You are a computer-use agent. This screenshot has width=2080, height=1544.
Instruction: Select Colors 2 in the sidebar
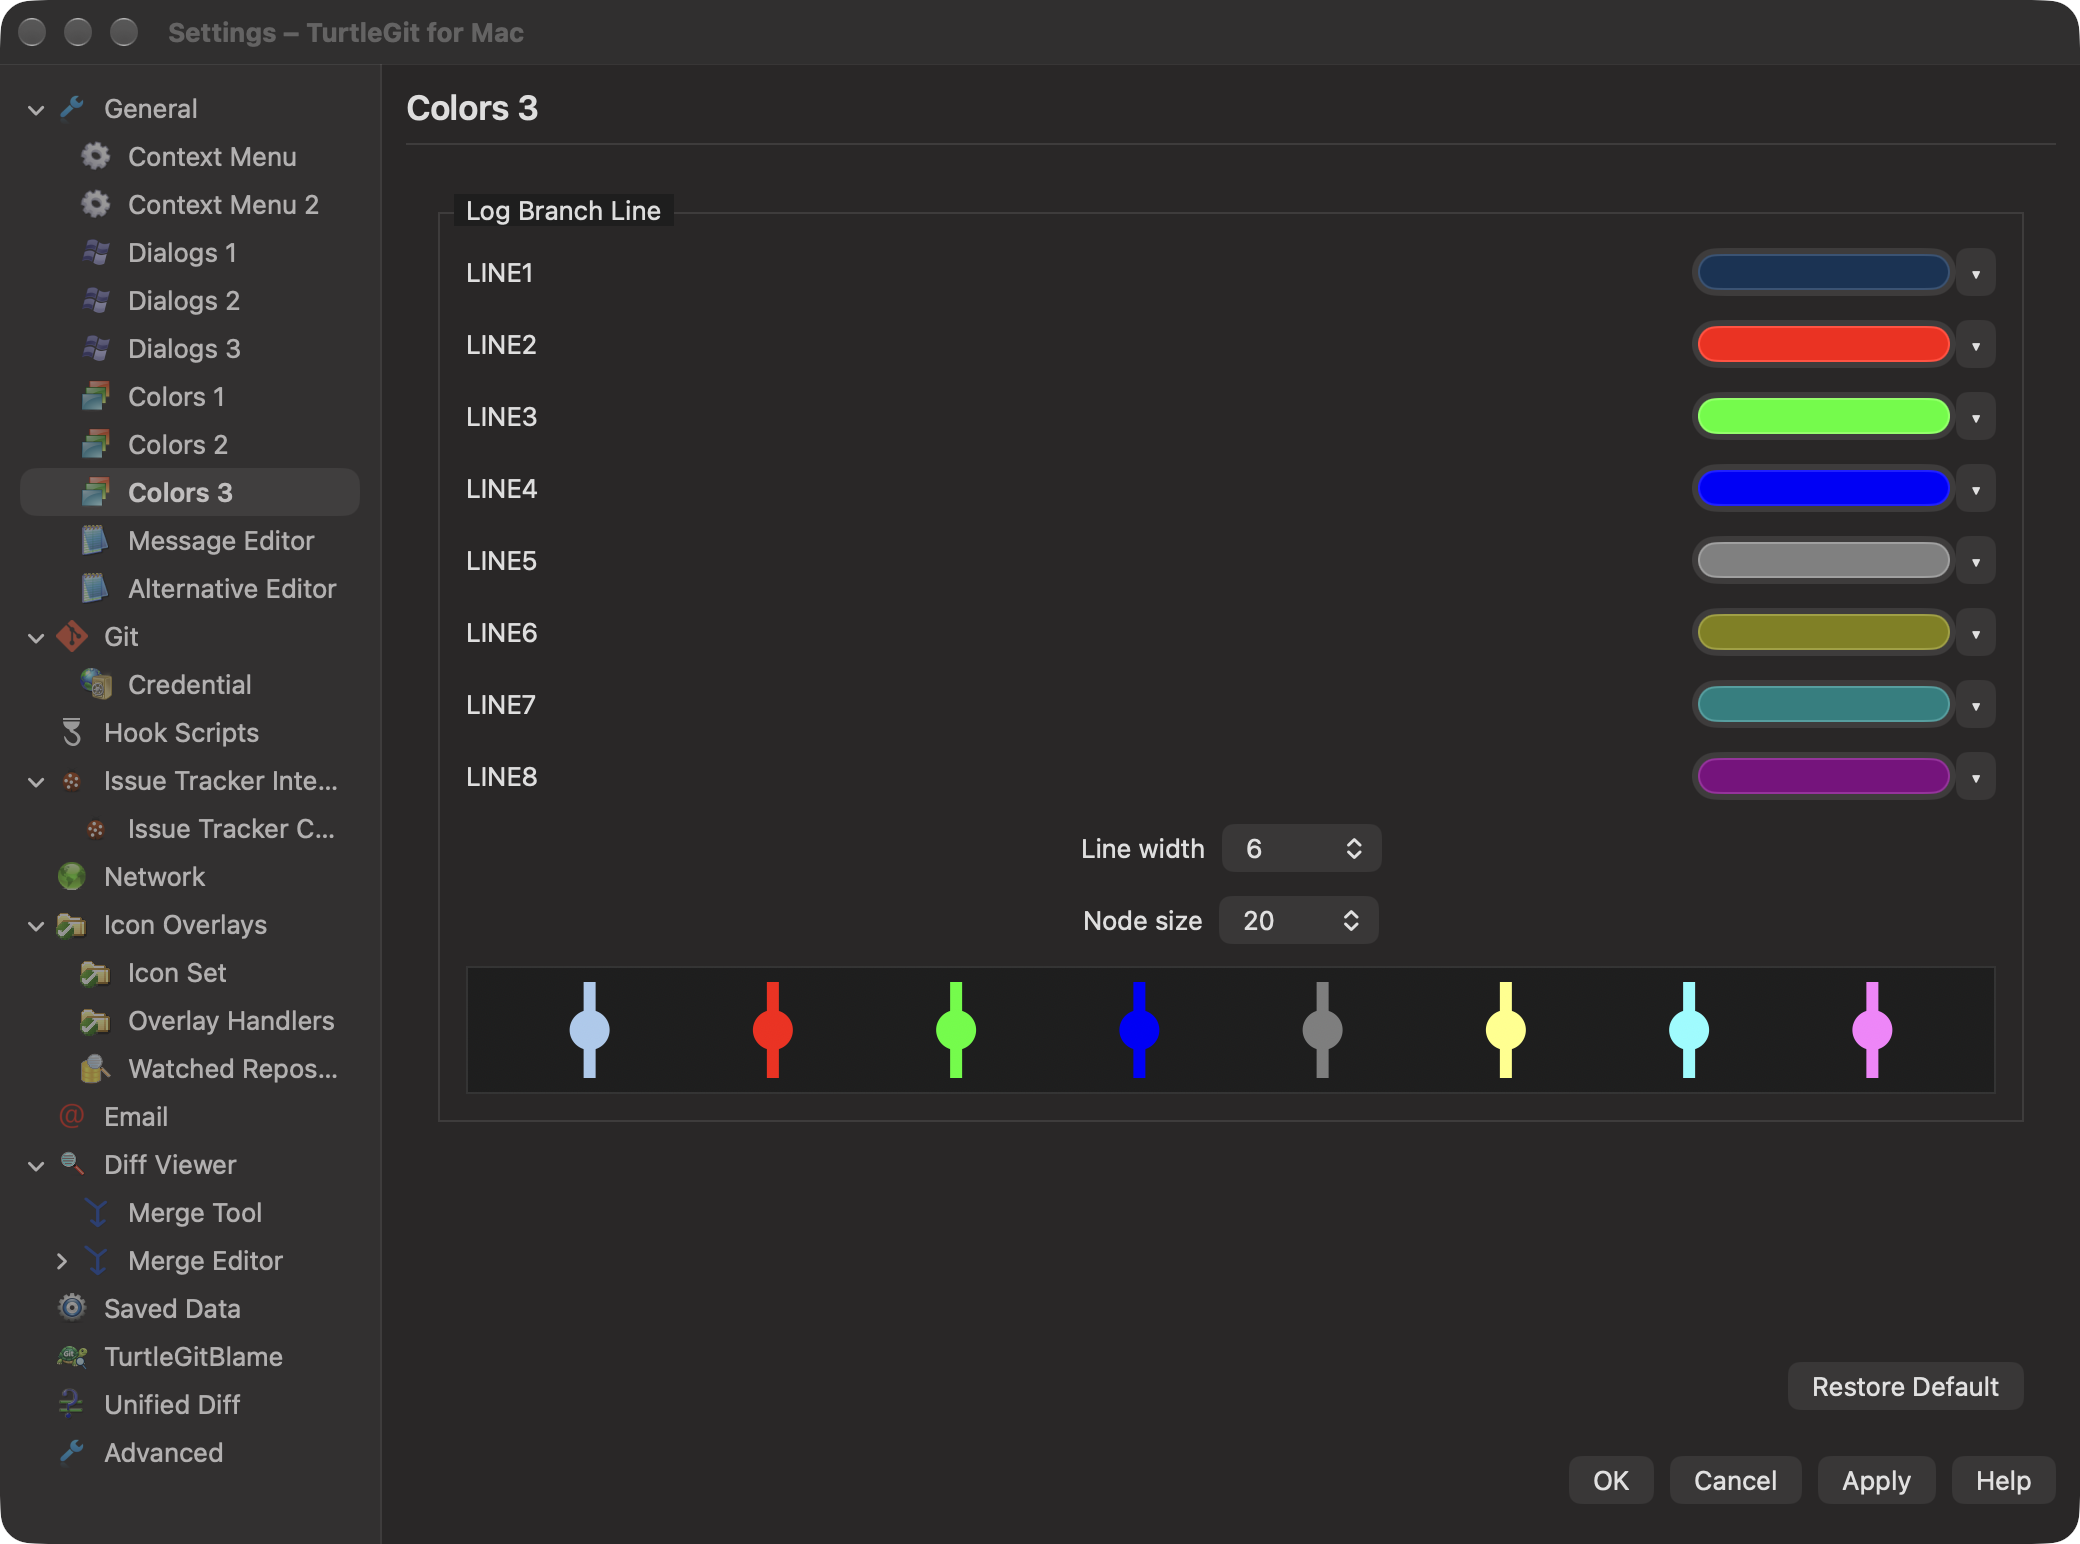click(190, 444)
